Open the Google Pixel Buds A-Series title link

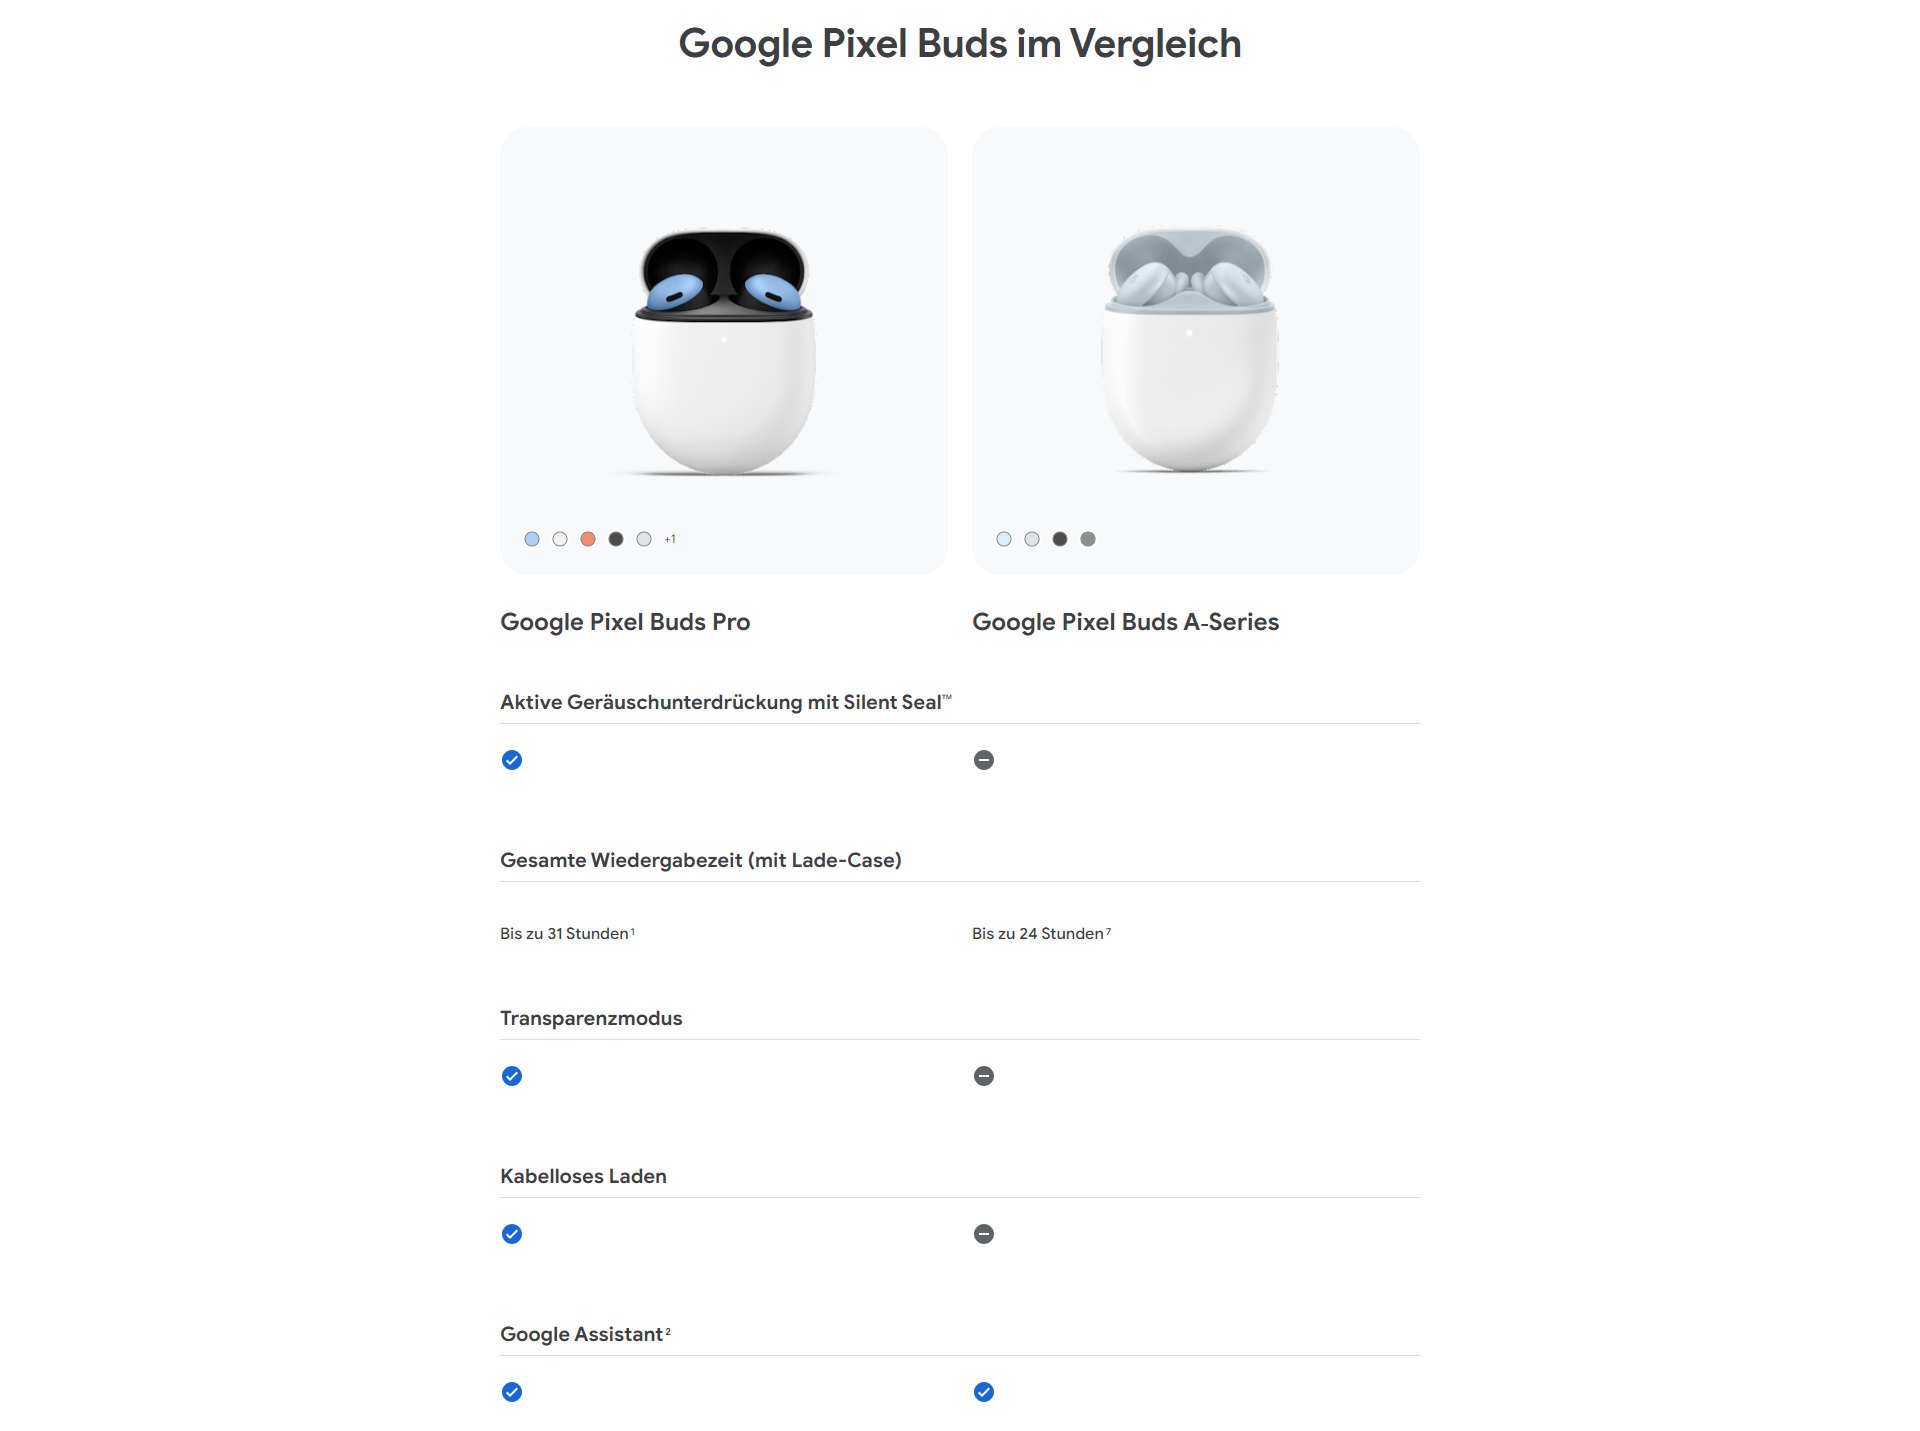pos(1125,622)
